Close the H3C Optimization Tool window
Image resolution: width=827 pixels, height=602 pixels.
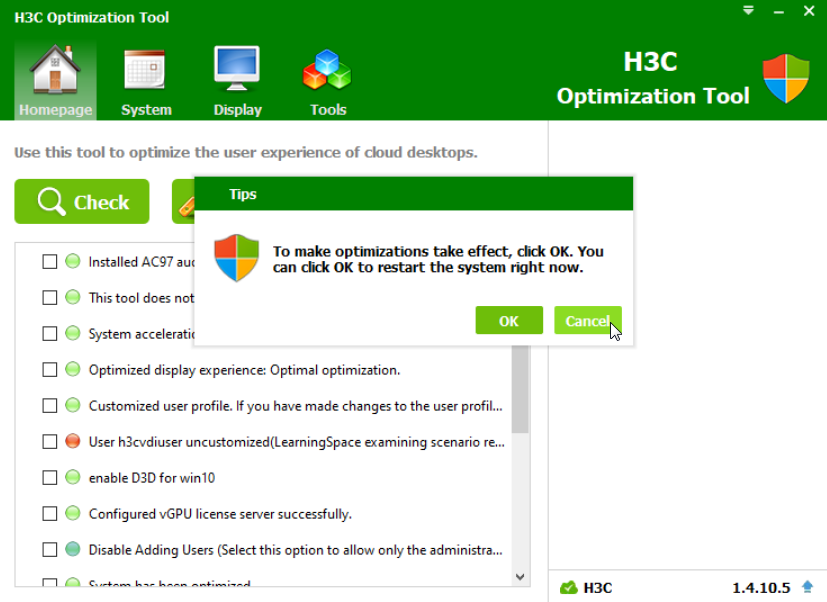809,11
